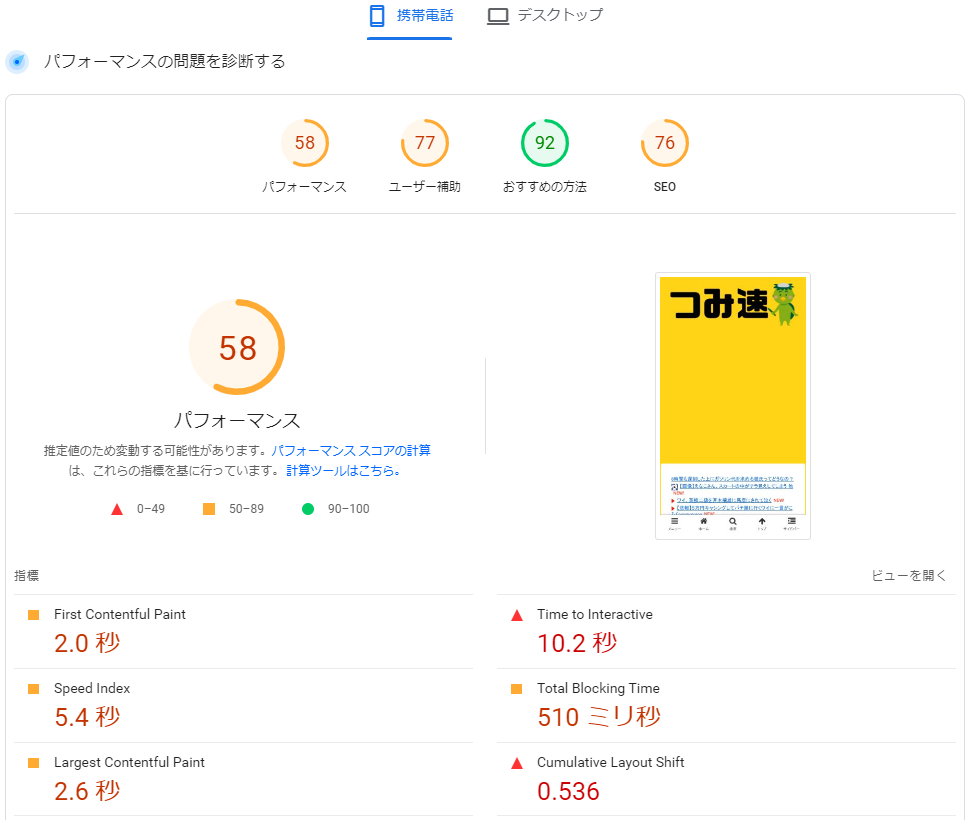The width and height of the screenshot is (971, 820).
Task: Click the Total Blocking Time metric label
Action: coord(598,688)
